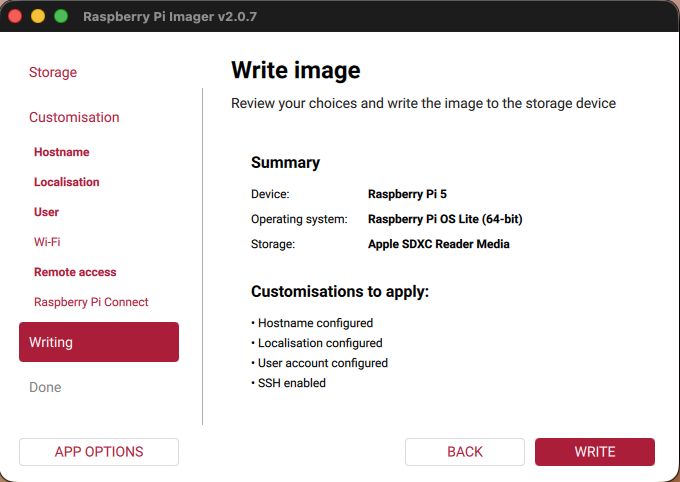Click the 'Device:' label
The image size is (680, 482).
click(270, 194)
